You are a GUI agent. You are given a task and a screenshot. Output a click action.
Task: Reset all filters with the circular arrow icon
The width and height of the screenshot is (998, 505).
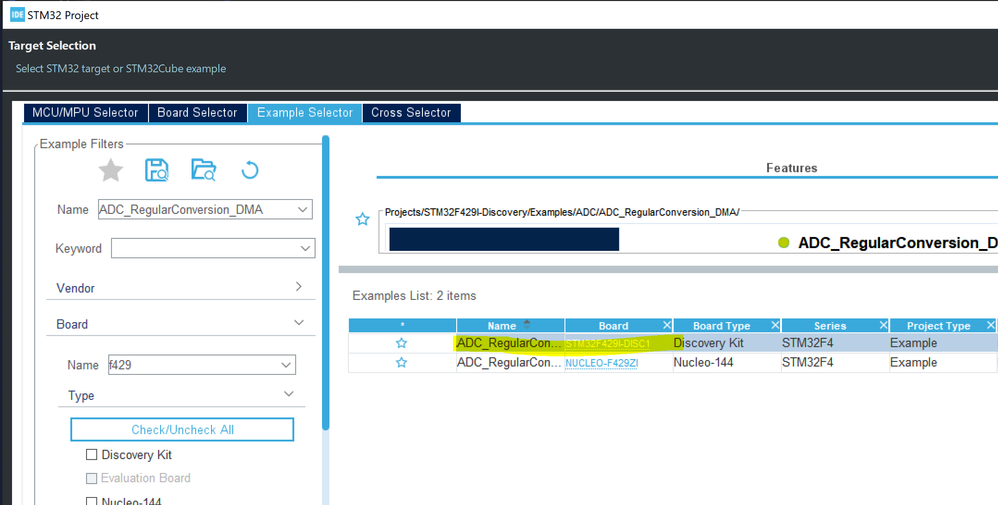(x=250, y=170)
